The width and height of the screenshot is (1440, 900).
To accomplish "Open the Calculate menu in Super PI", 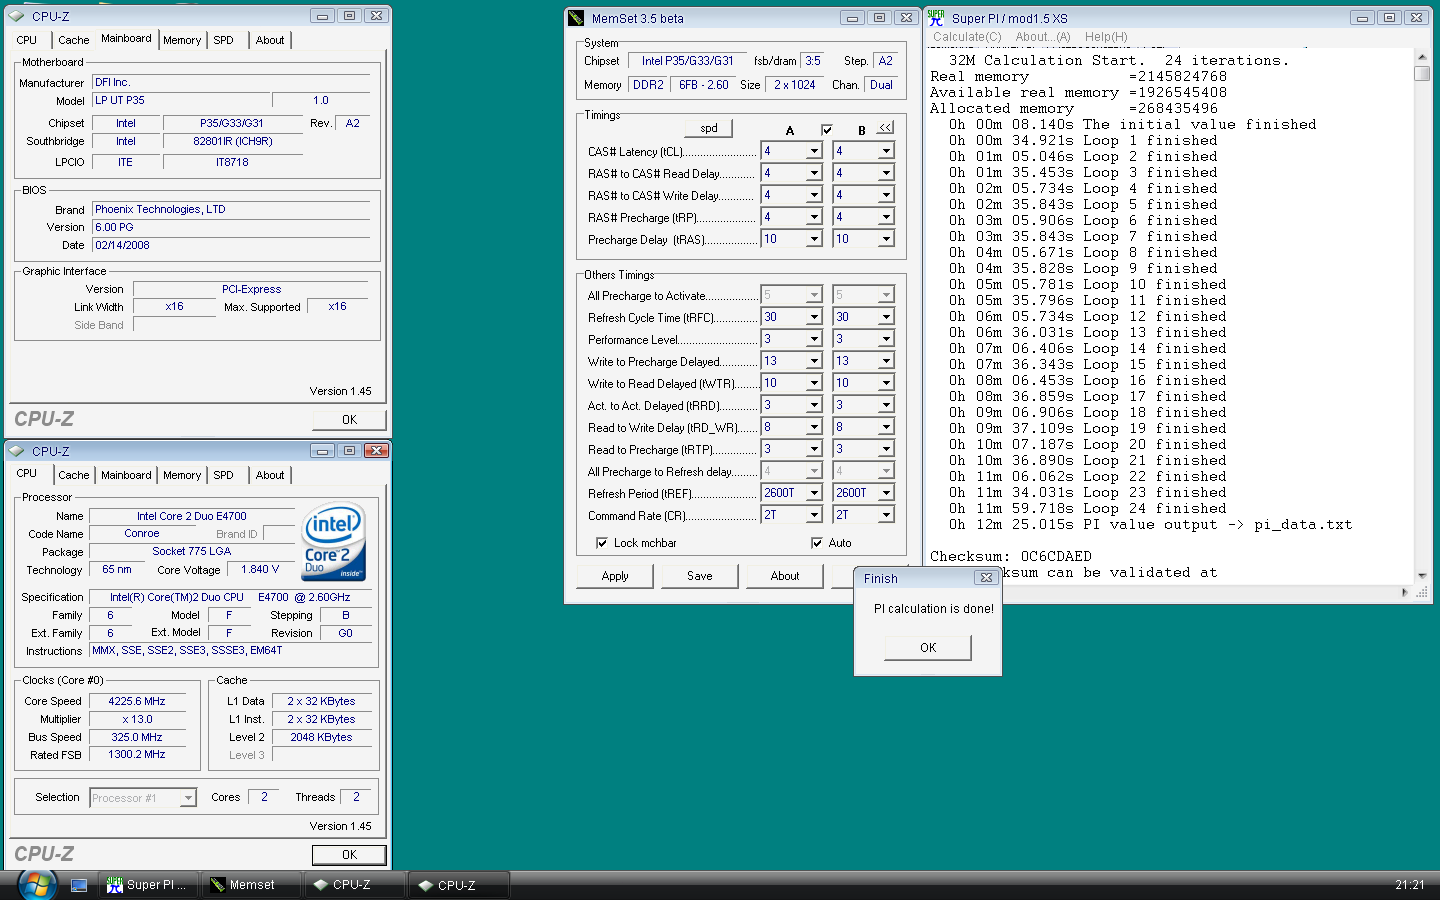I will point(967,37).
